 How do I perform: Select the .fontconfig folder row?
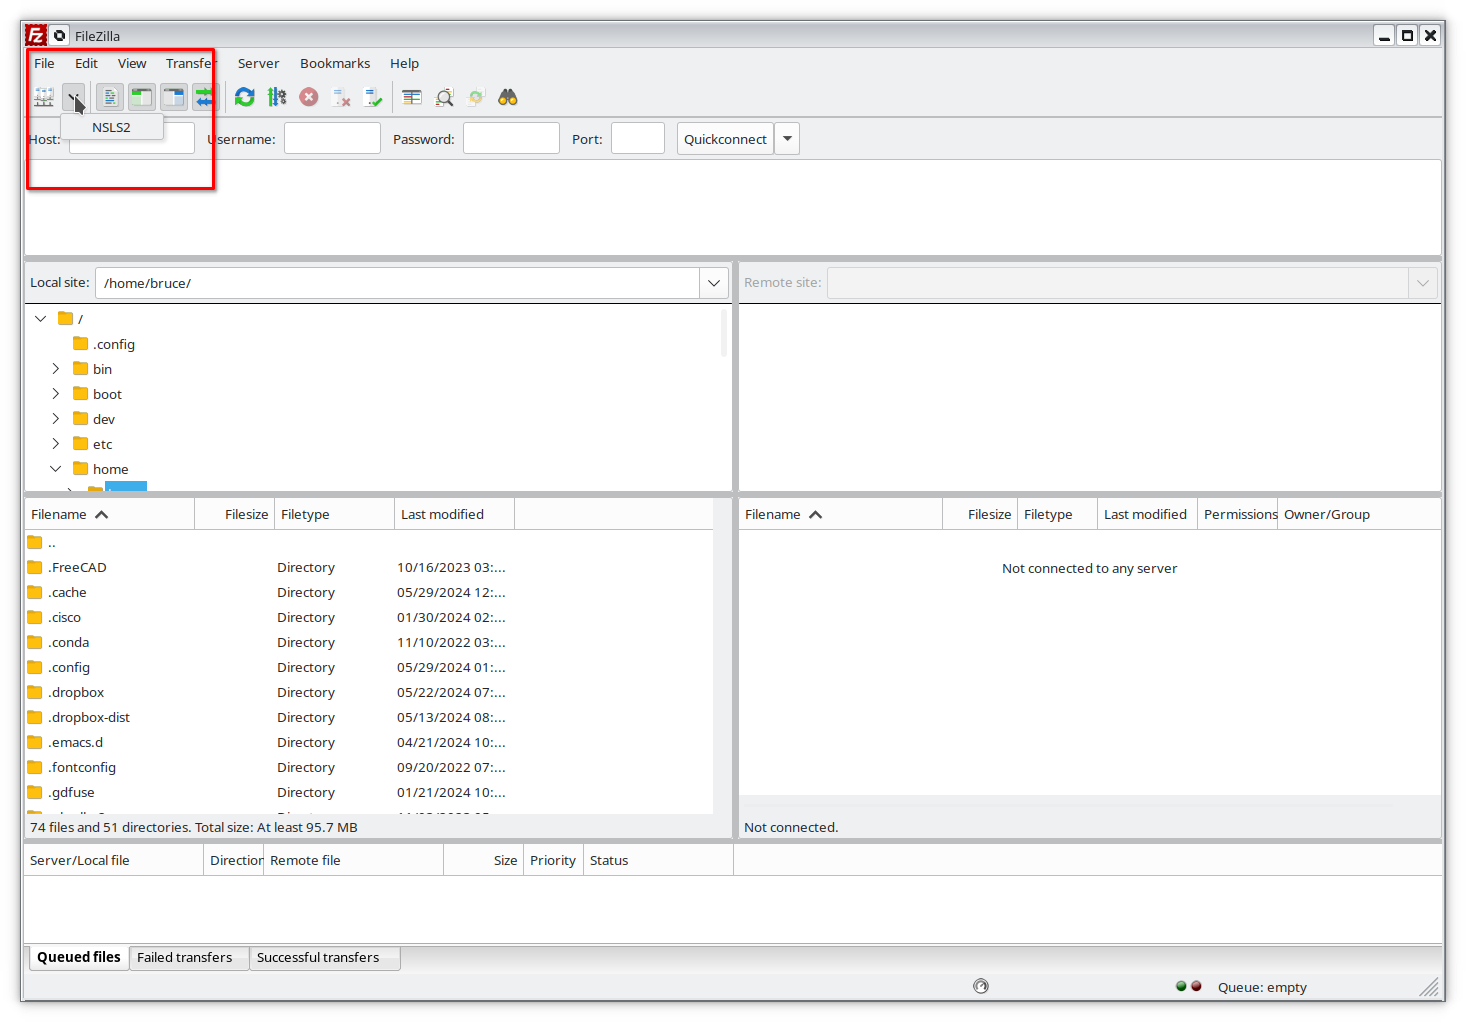(x=369, y=767)
